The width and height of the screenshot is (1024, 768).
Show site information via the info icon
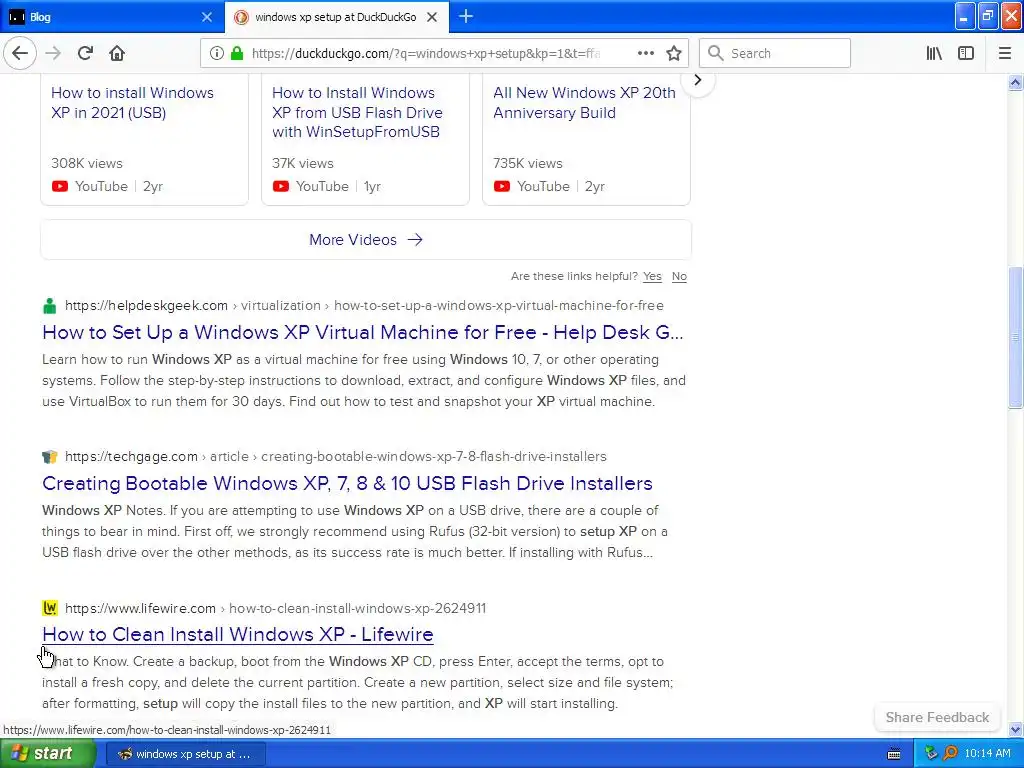click(217, 54)
